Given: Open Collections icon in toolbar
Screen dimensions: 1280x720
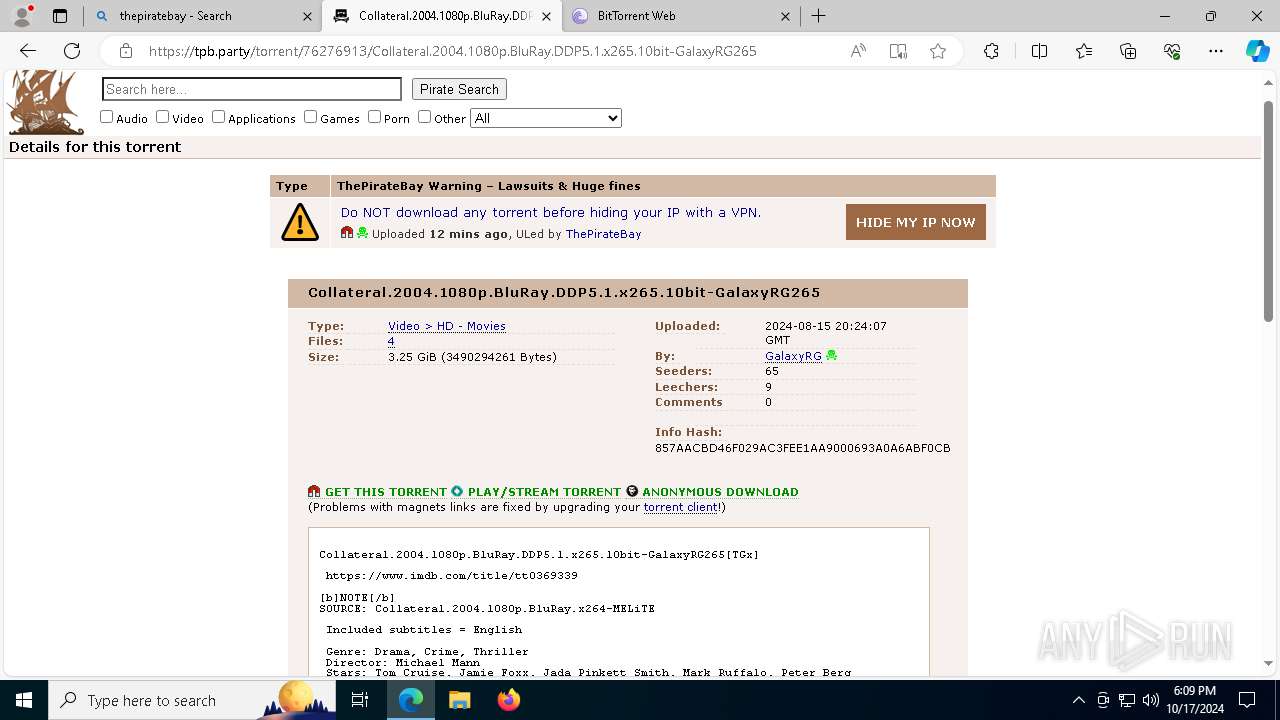Looking at the screenshot, I should pos(1128,51).
